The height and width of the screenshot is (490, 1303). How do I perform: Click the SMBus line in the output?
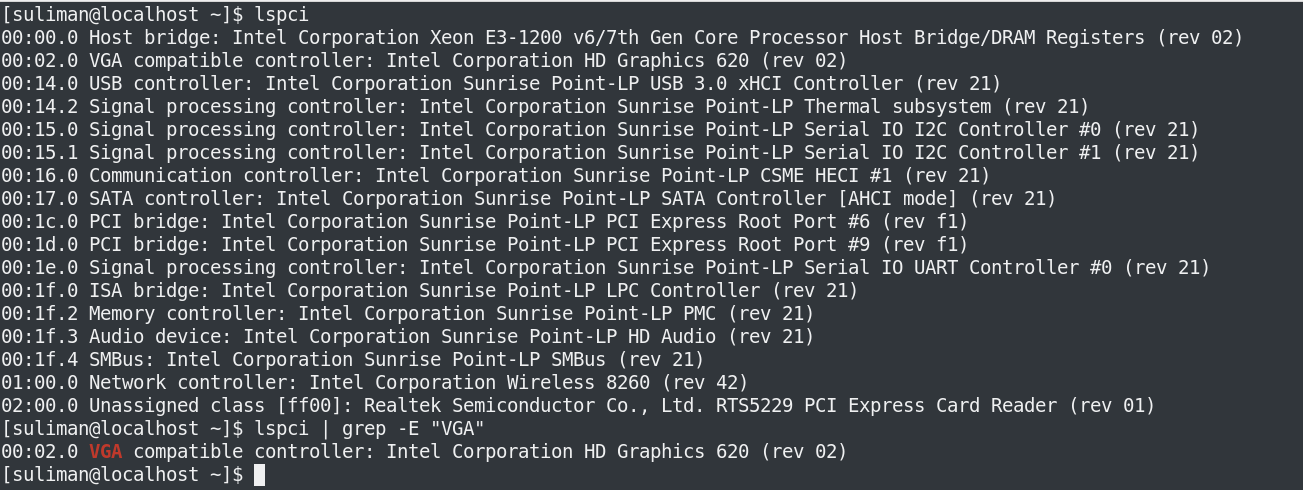(x=352, y=359)
